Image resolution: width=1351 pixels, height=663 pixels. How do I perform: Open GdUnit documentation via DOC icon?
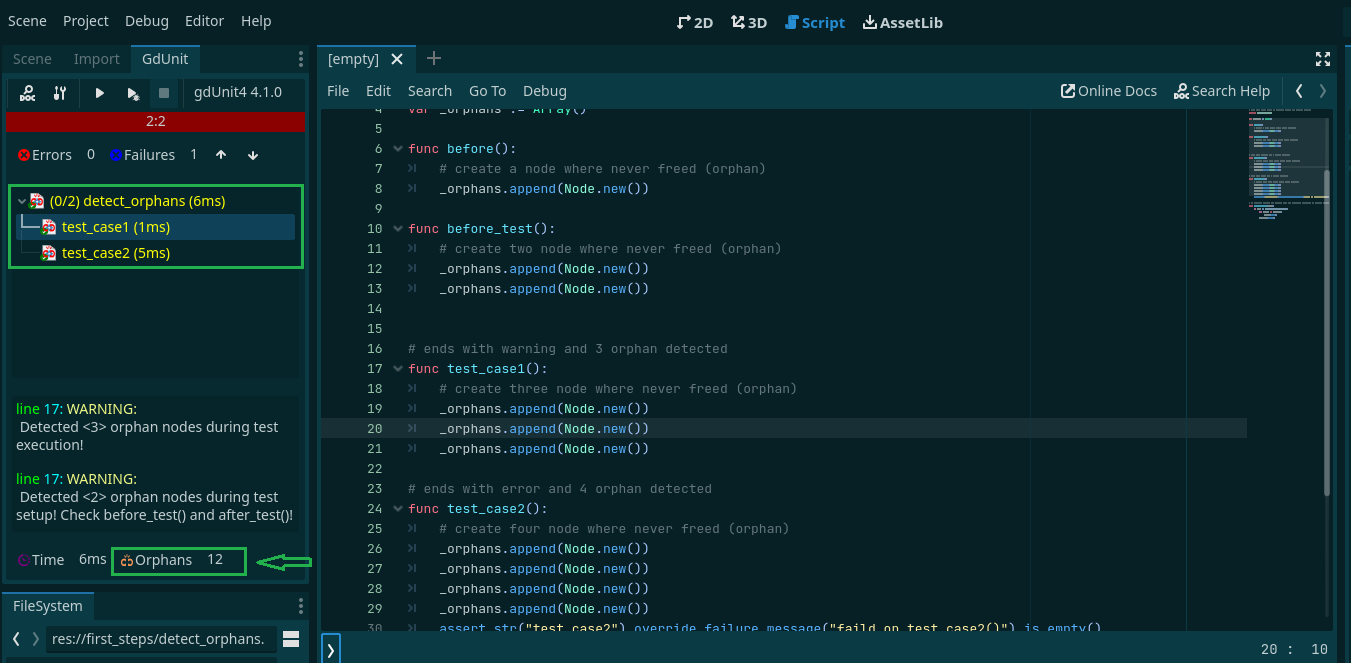(28, 93)
